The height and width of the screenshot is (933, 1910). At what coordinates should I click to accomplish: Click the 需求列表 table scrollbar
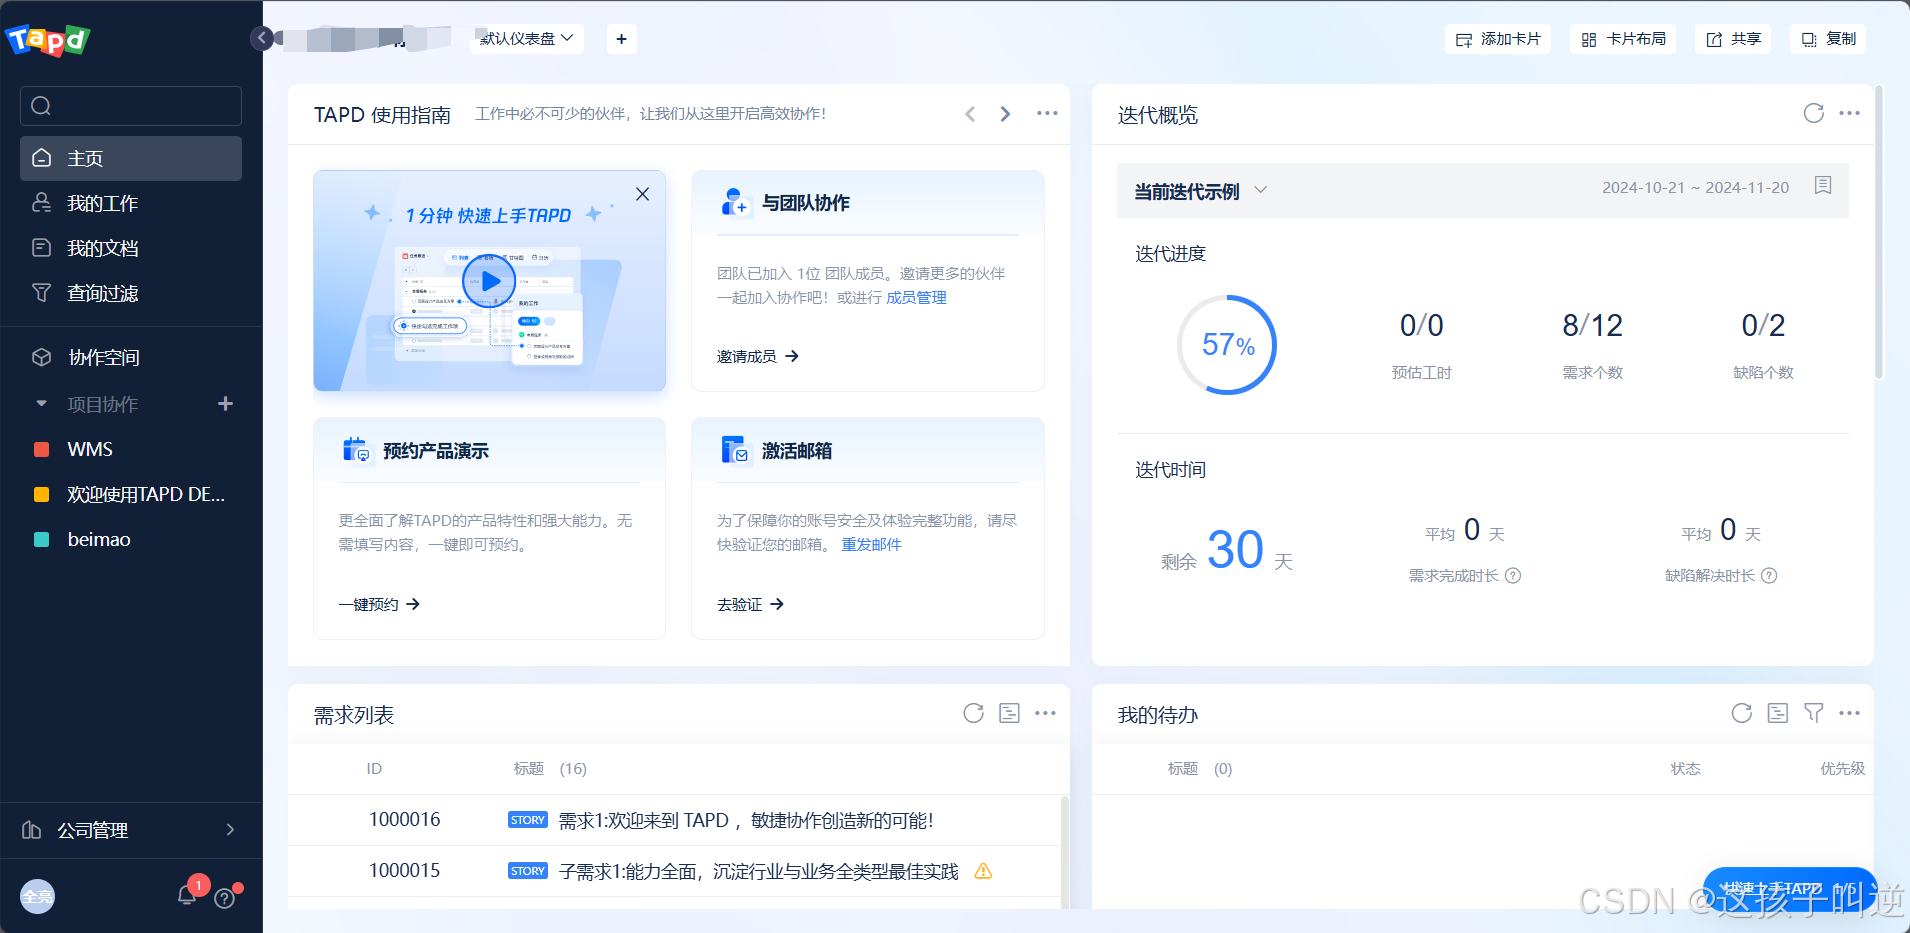pyautogui.click(x=1065, y=852)
